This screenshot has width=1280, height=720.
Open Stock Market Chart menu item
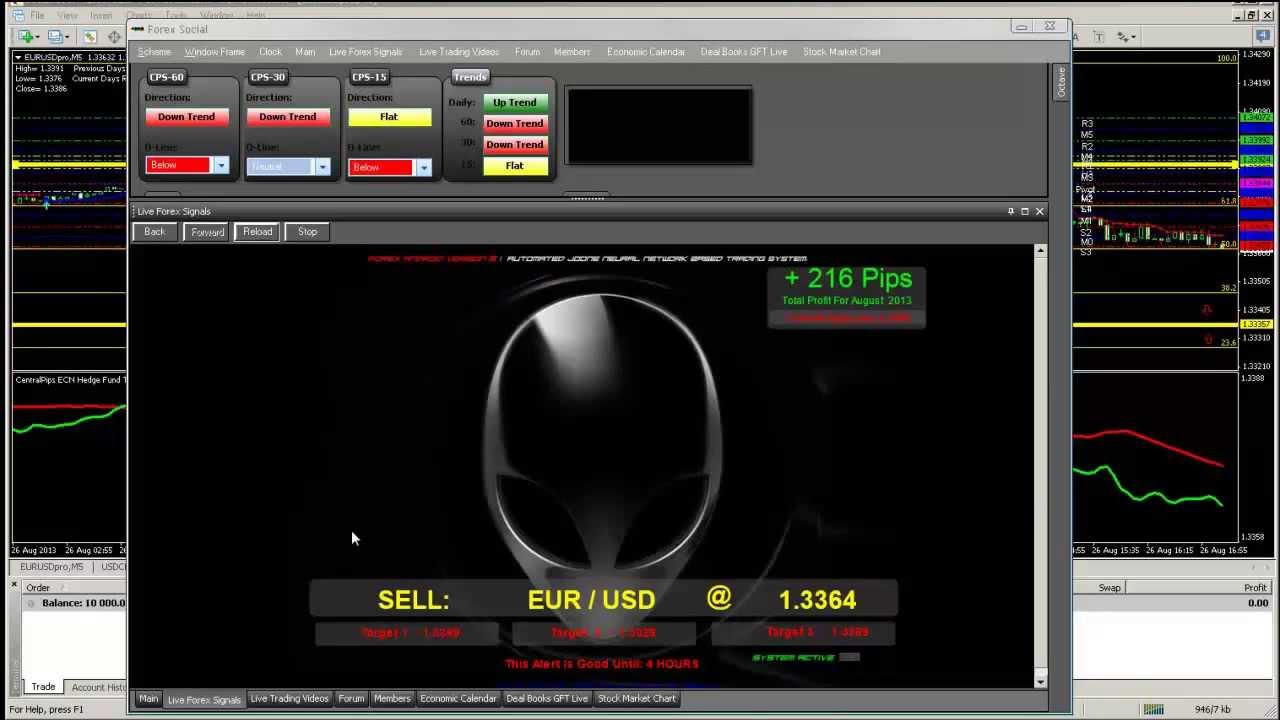842,52
